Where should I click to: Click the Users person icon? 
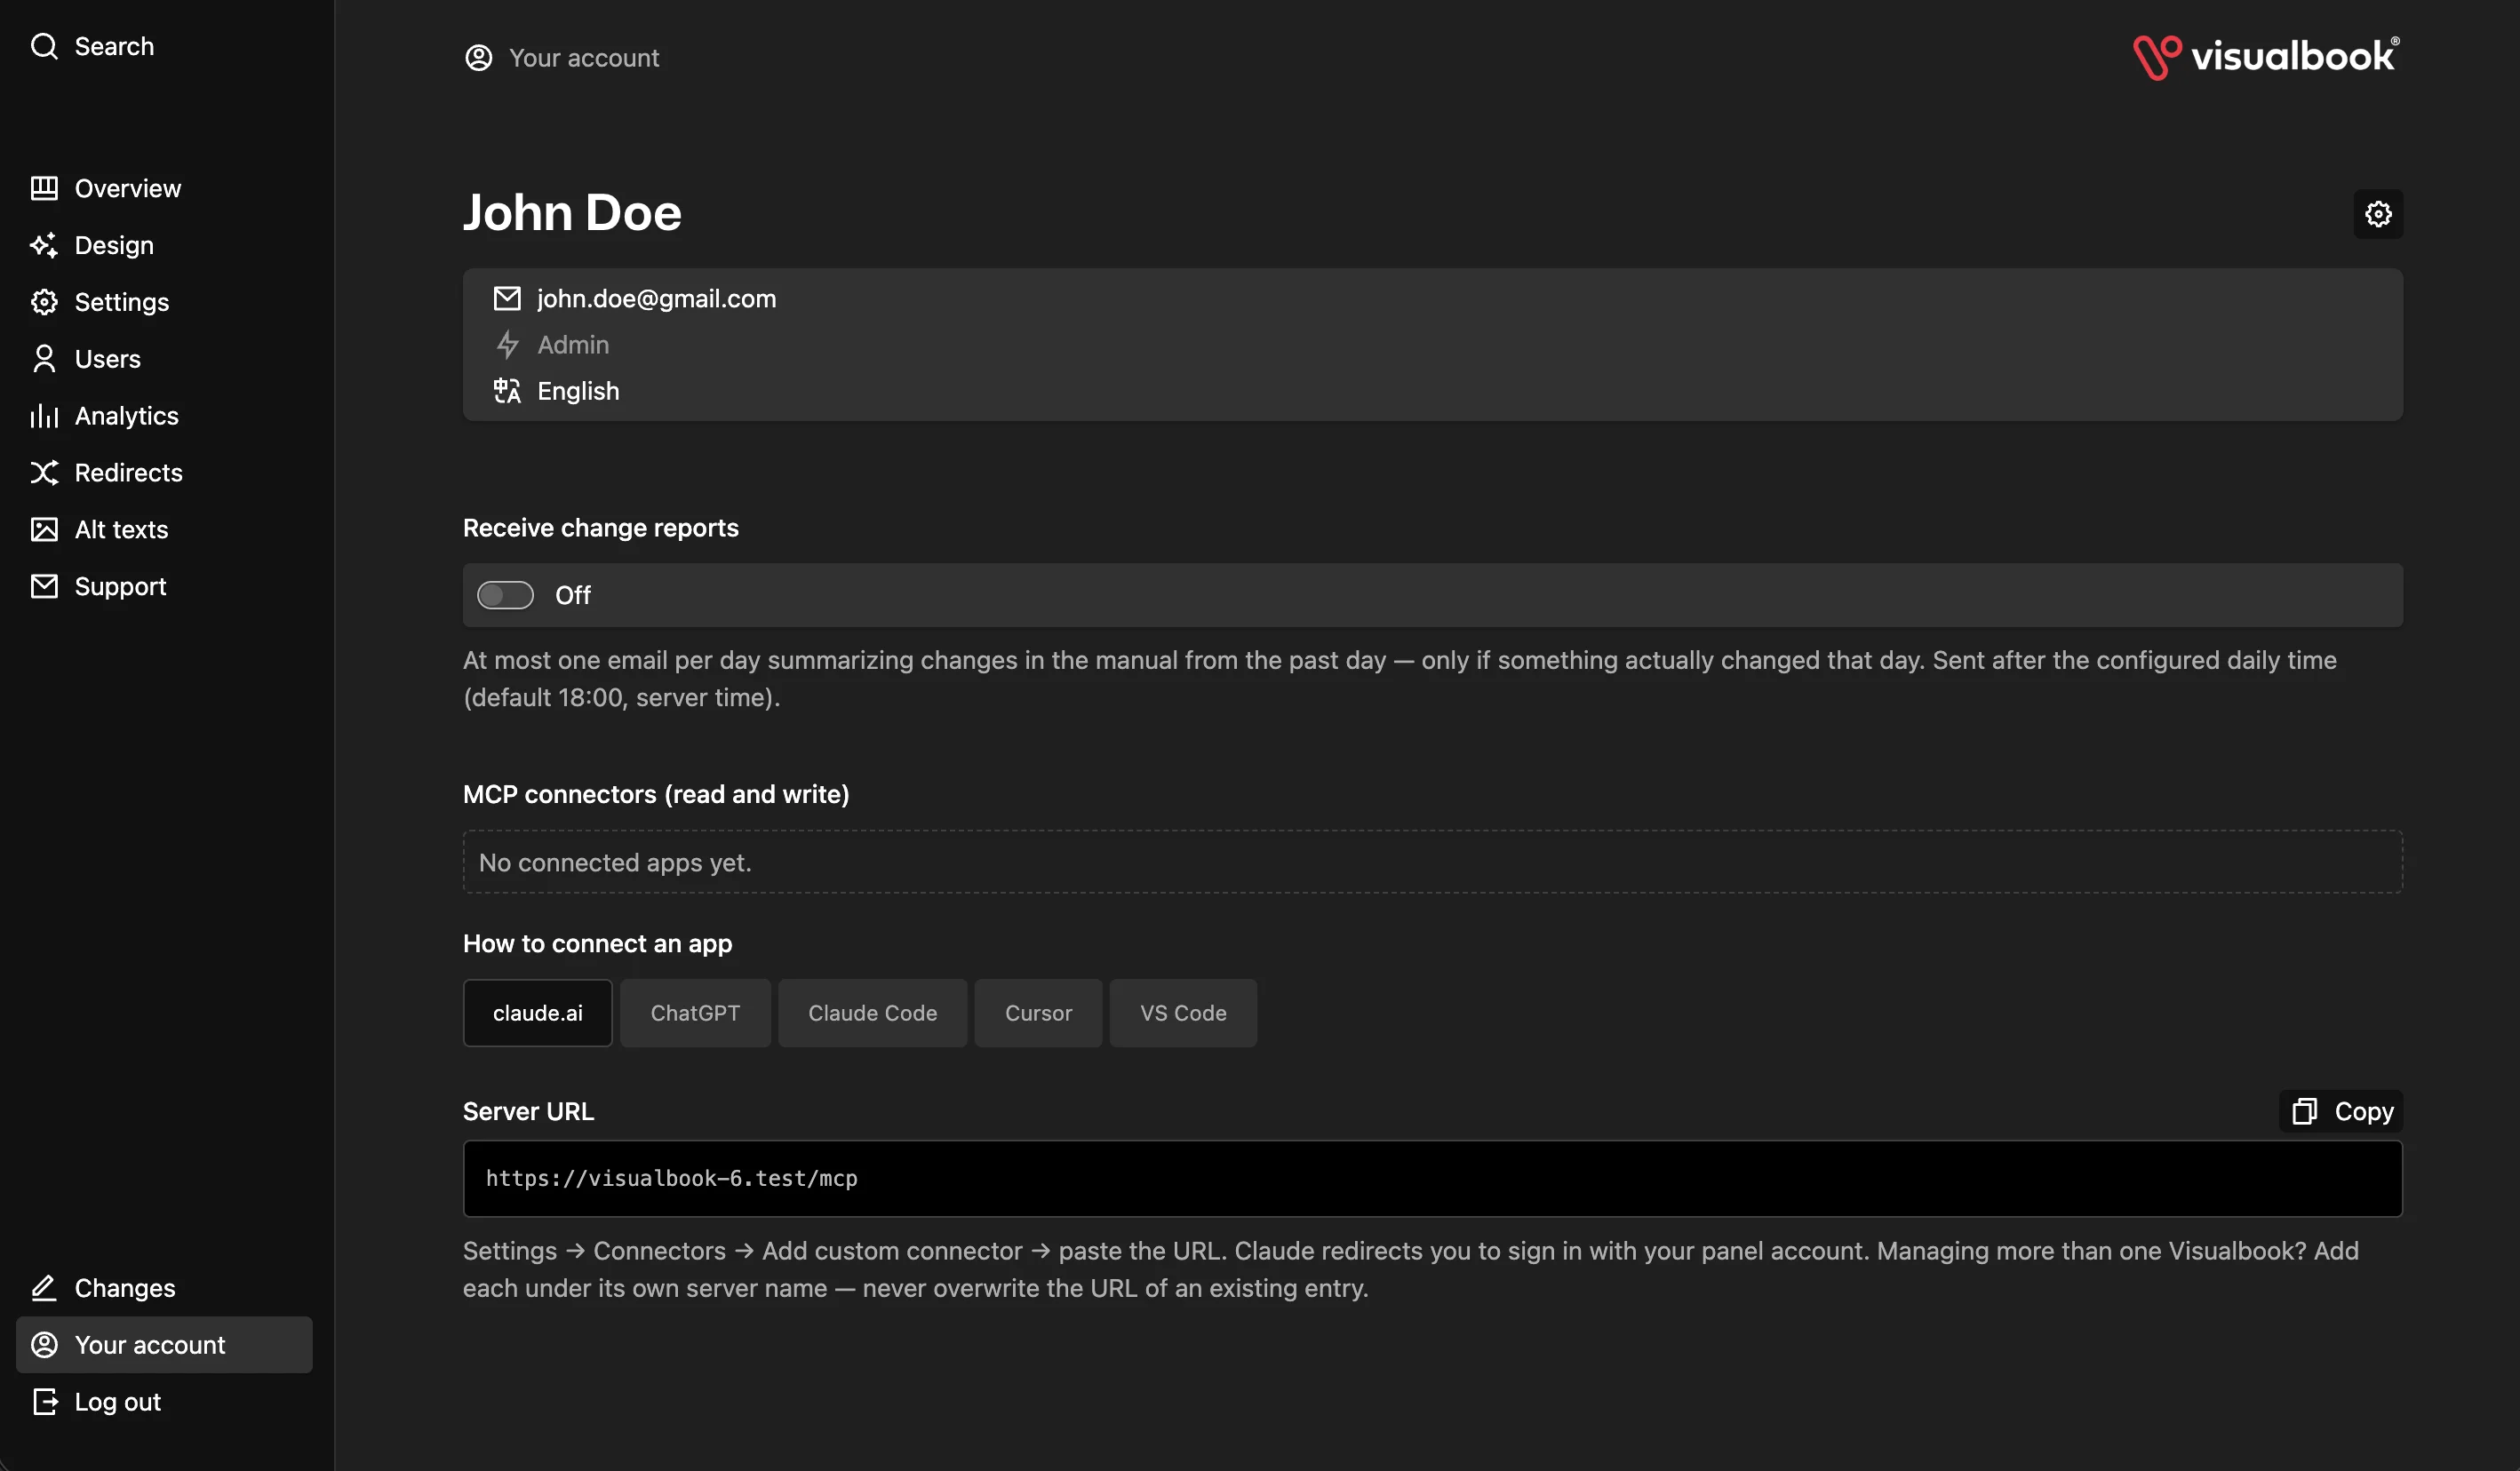tap(44, 359)
